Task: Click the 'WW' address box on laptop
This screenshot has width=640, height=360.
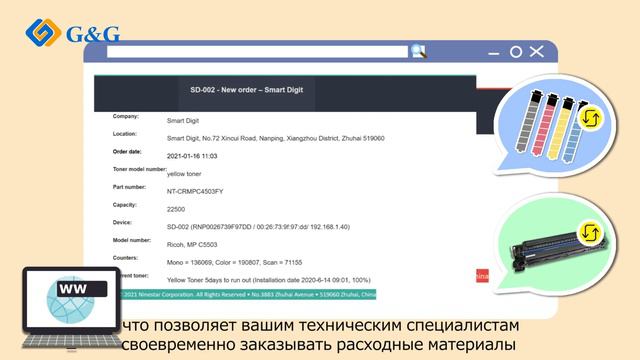Action: (x=82, y=289)
